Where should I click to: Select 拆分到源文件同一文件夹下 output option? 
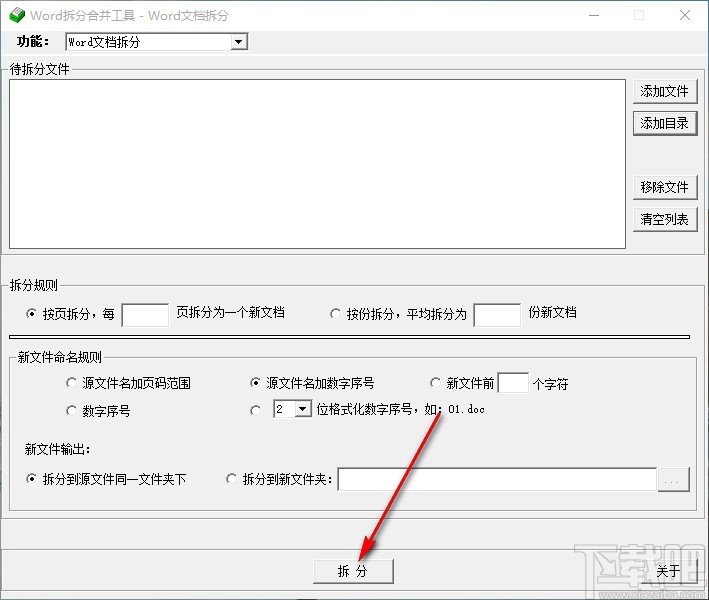31,479
